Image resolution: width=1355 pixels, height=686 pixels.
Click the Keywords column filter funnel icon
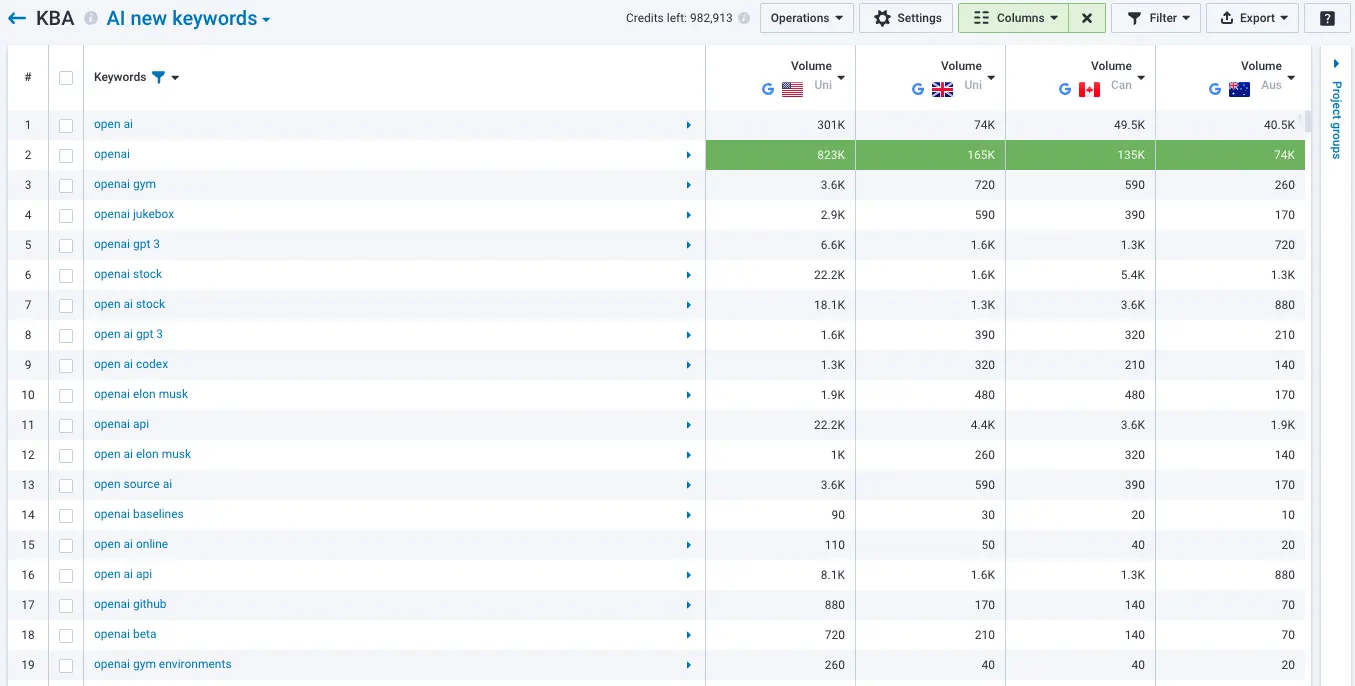pyautogui.click(x=158, y=77)
